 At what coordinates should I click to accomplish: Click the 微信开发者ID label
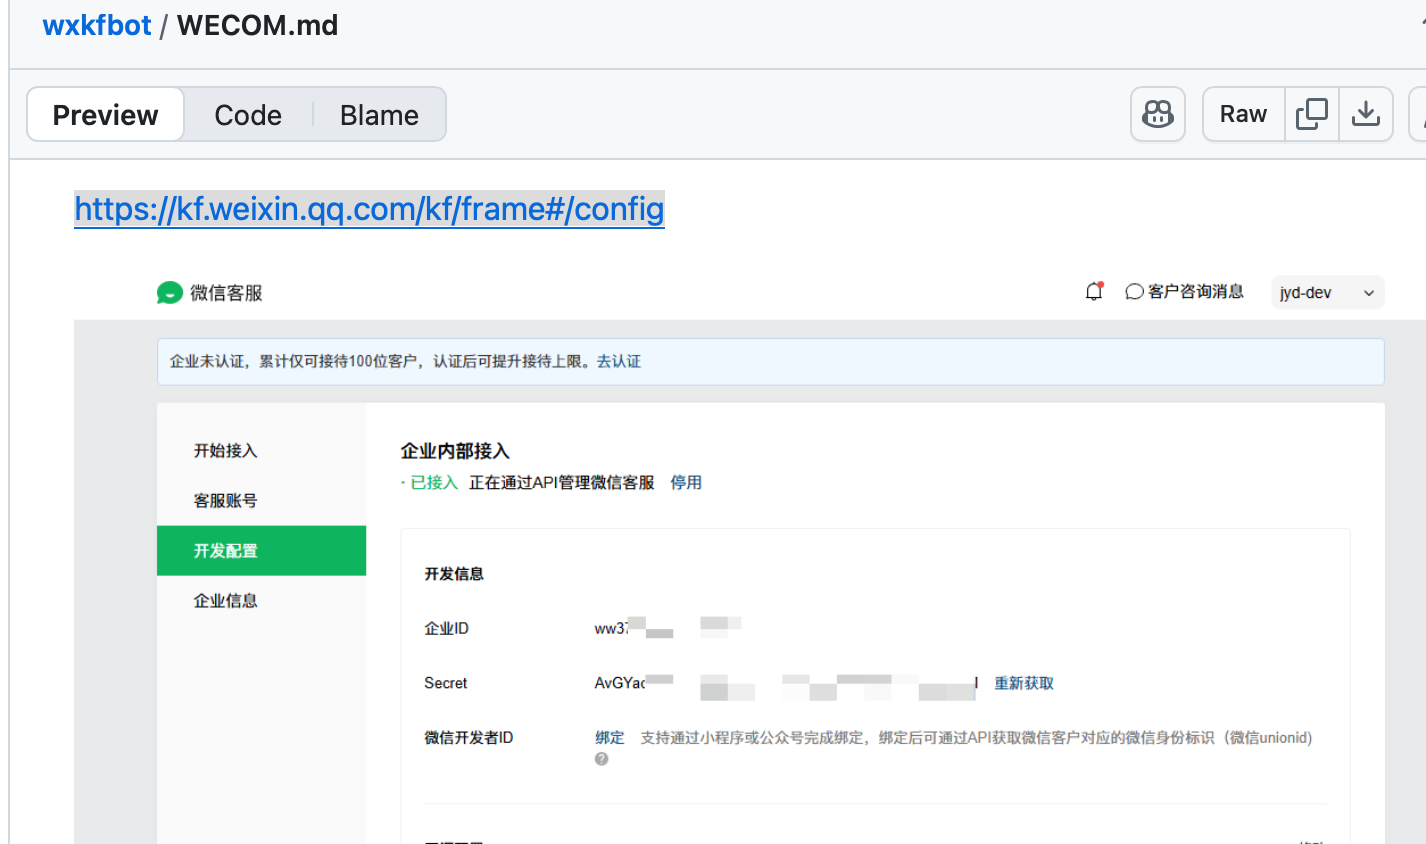469,738
